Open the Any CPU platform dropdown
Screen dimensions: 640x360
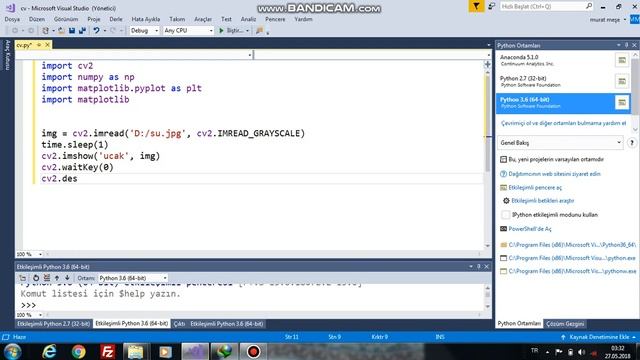coord(188,31)
